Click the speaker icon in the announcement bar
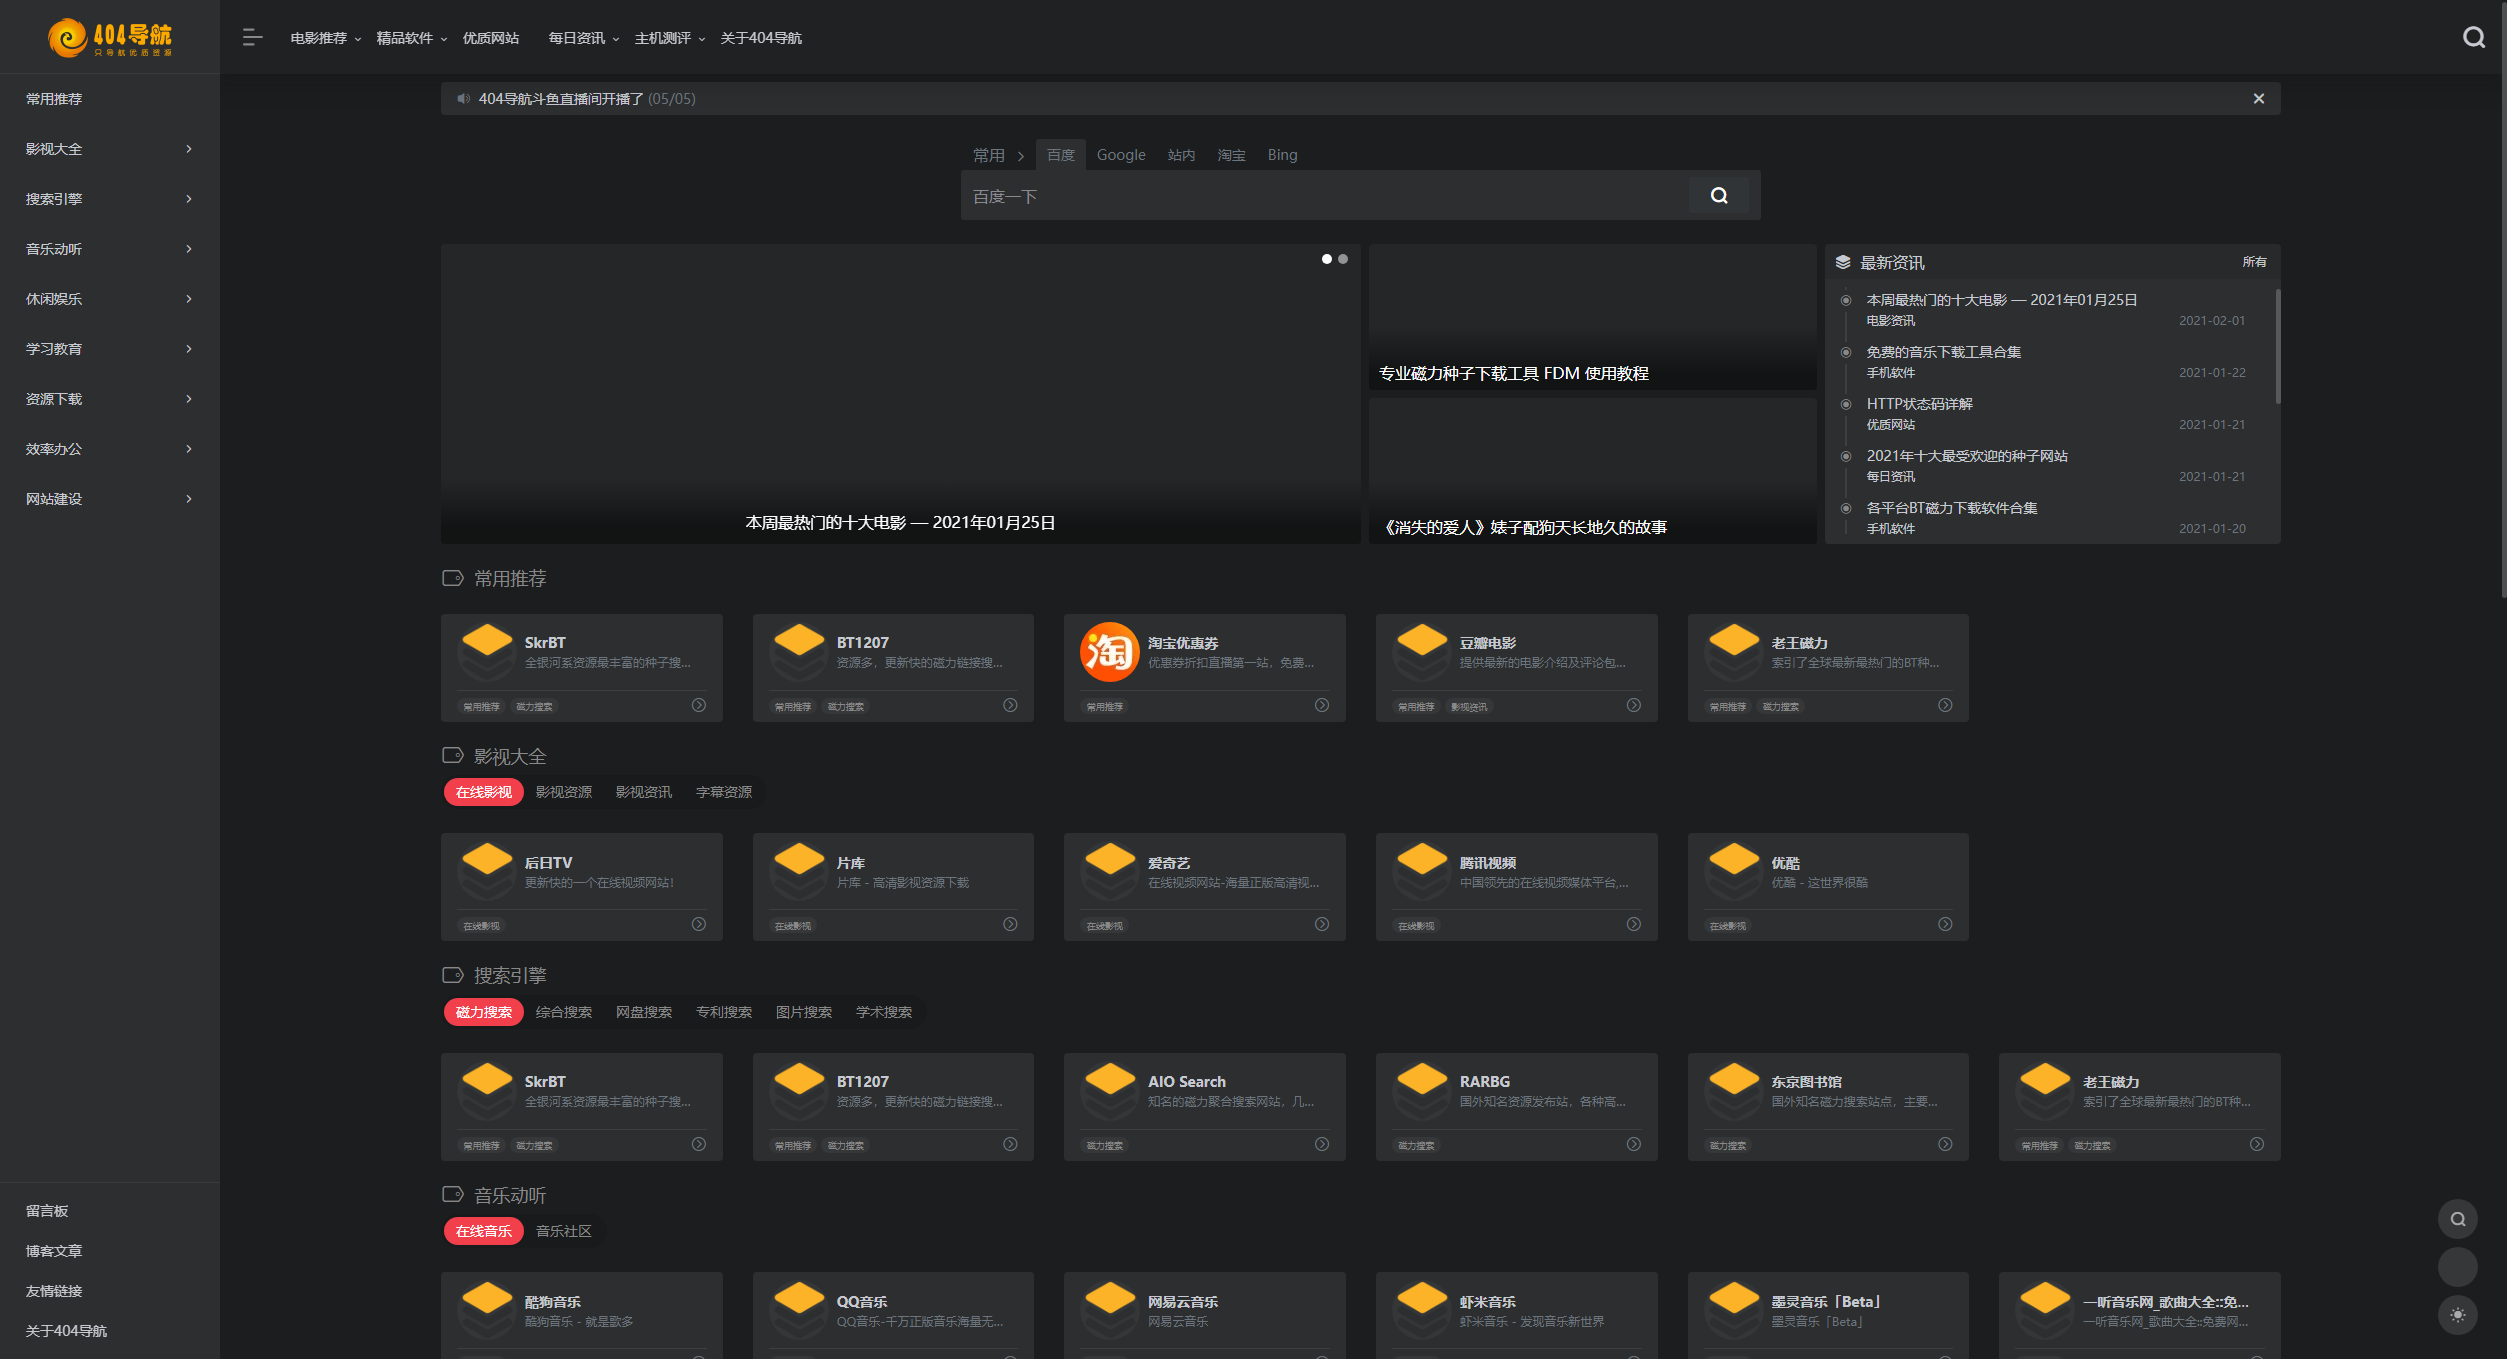The width and height of the screenshot is (2507, 1359). pyautogui.click(x=463, y=99)
